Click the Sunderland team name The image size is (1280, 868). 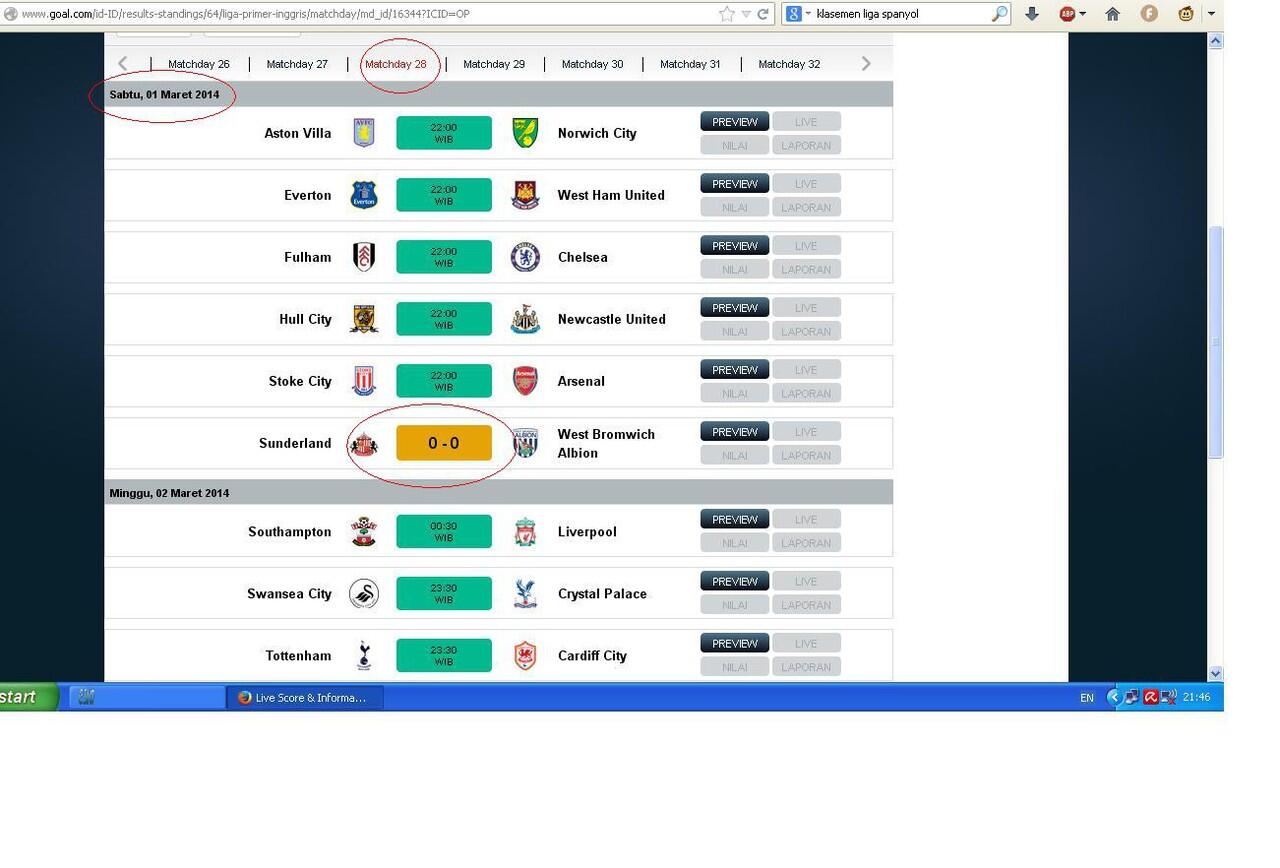pyautogui.click(x=295, y=443)
